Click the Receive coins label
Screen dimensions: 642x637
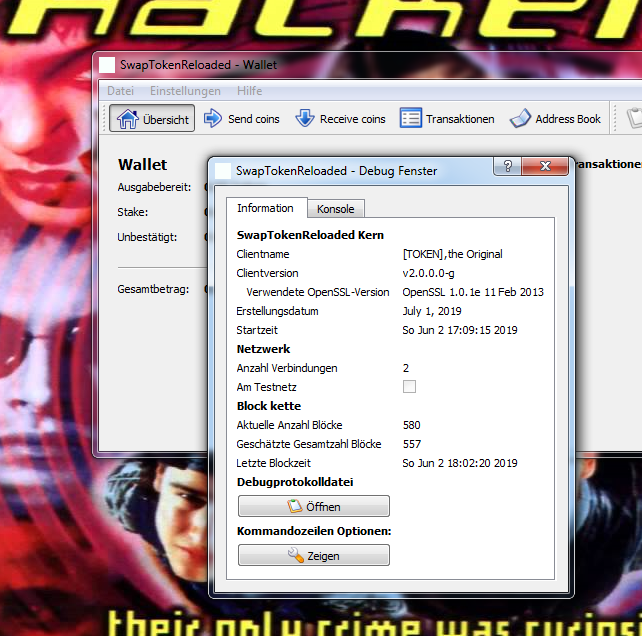pyautogui.click(x=353, y=119)
